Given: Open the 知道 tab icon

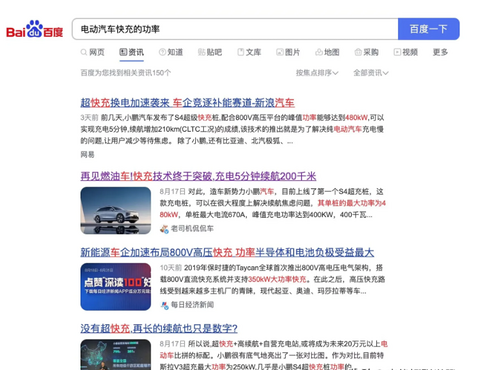Looking at the screenshot, I should pos(162,52).
